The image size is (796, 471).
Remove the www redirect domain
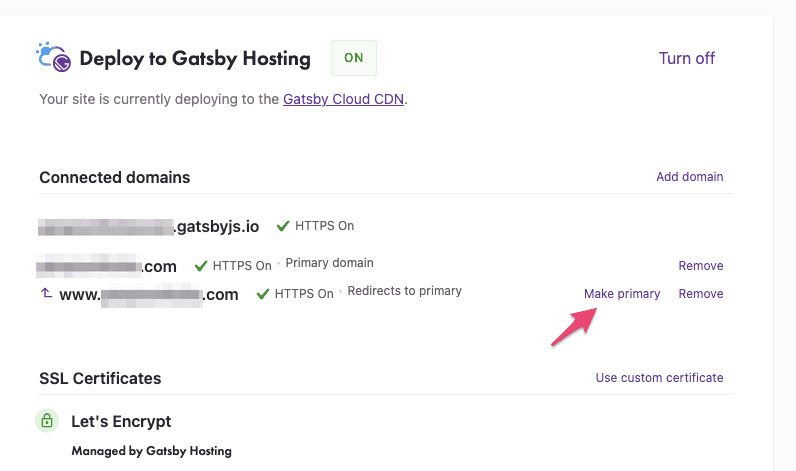pos(700,294)
